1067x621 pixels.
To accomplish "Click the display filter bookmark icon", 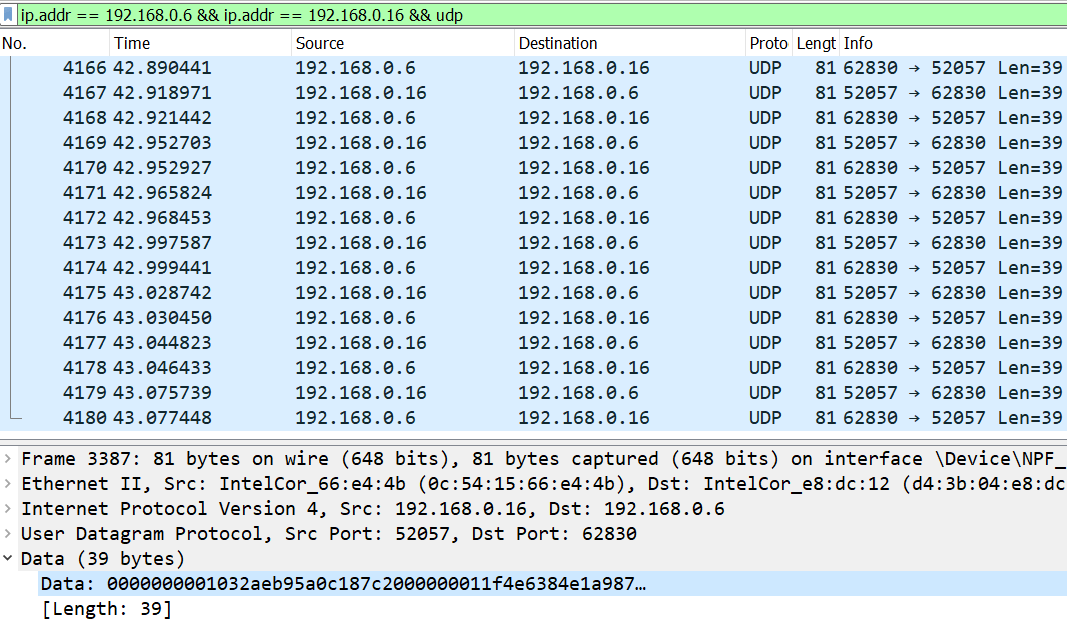I will [9, 15].
